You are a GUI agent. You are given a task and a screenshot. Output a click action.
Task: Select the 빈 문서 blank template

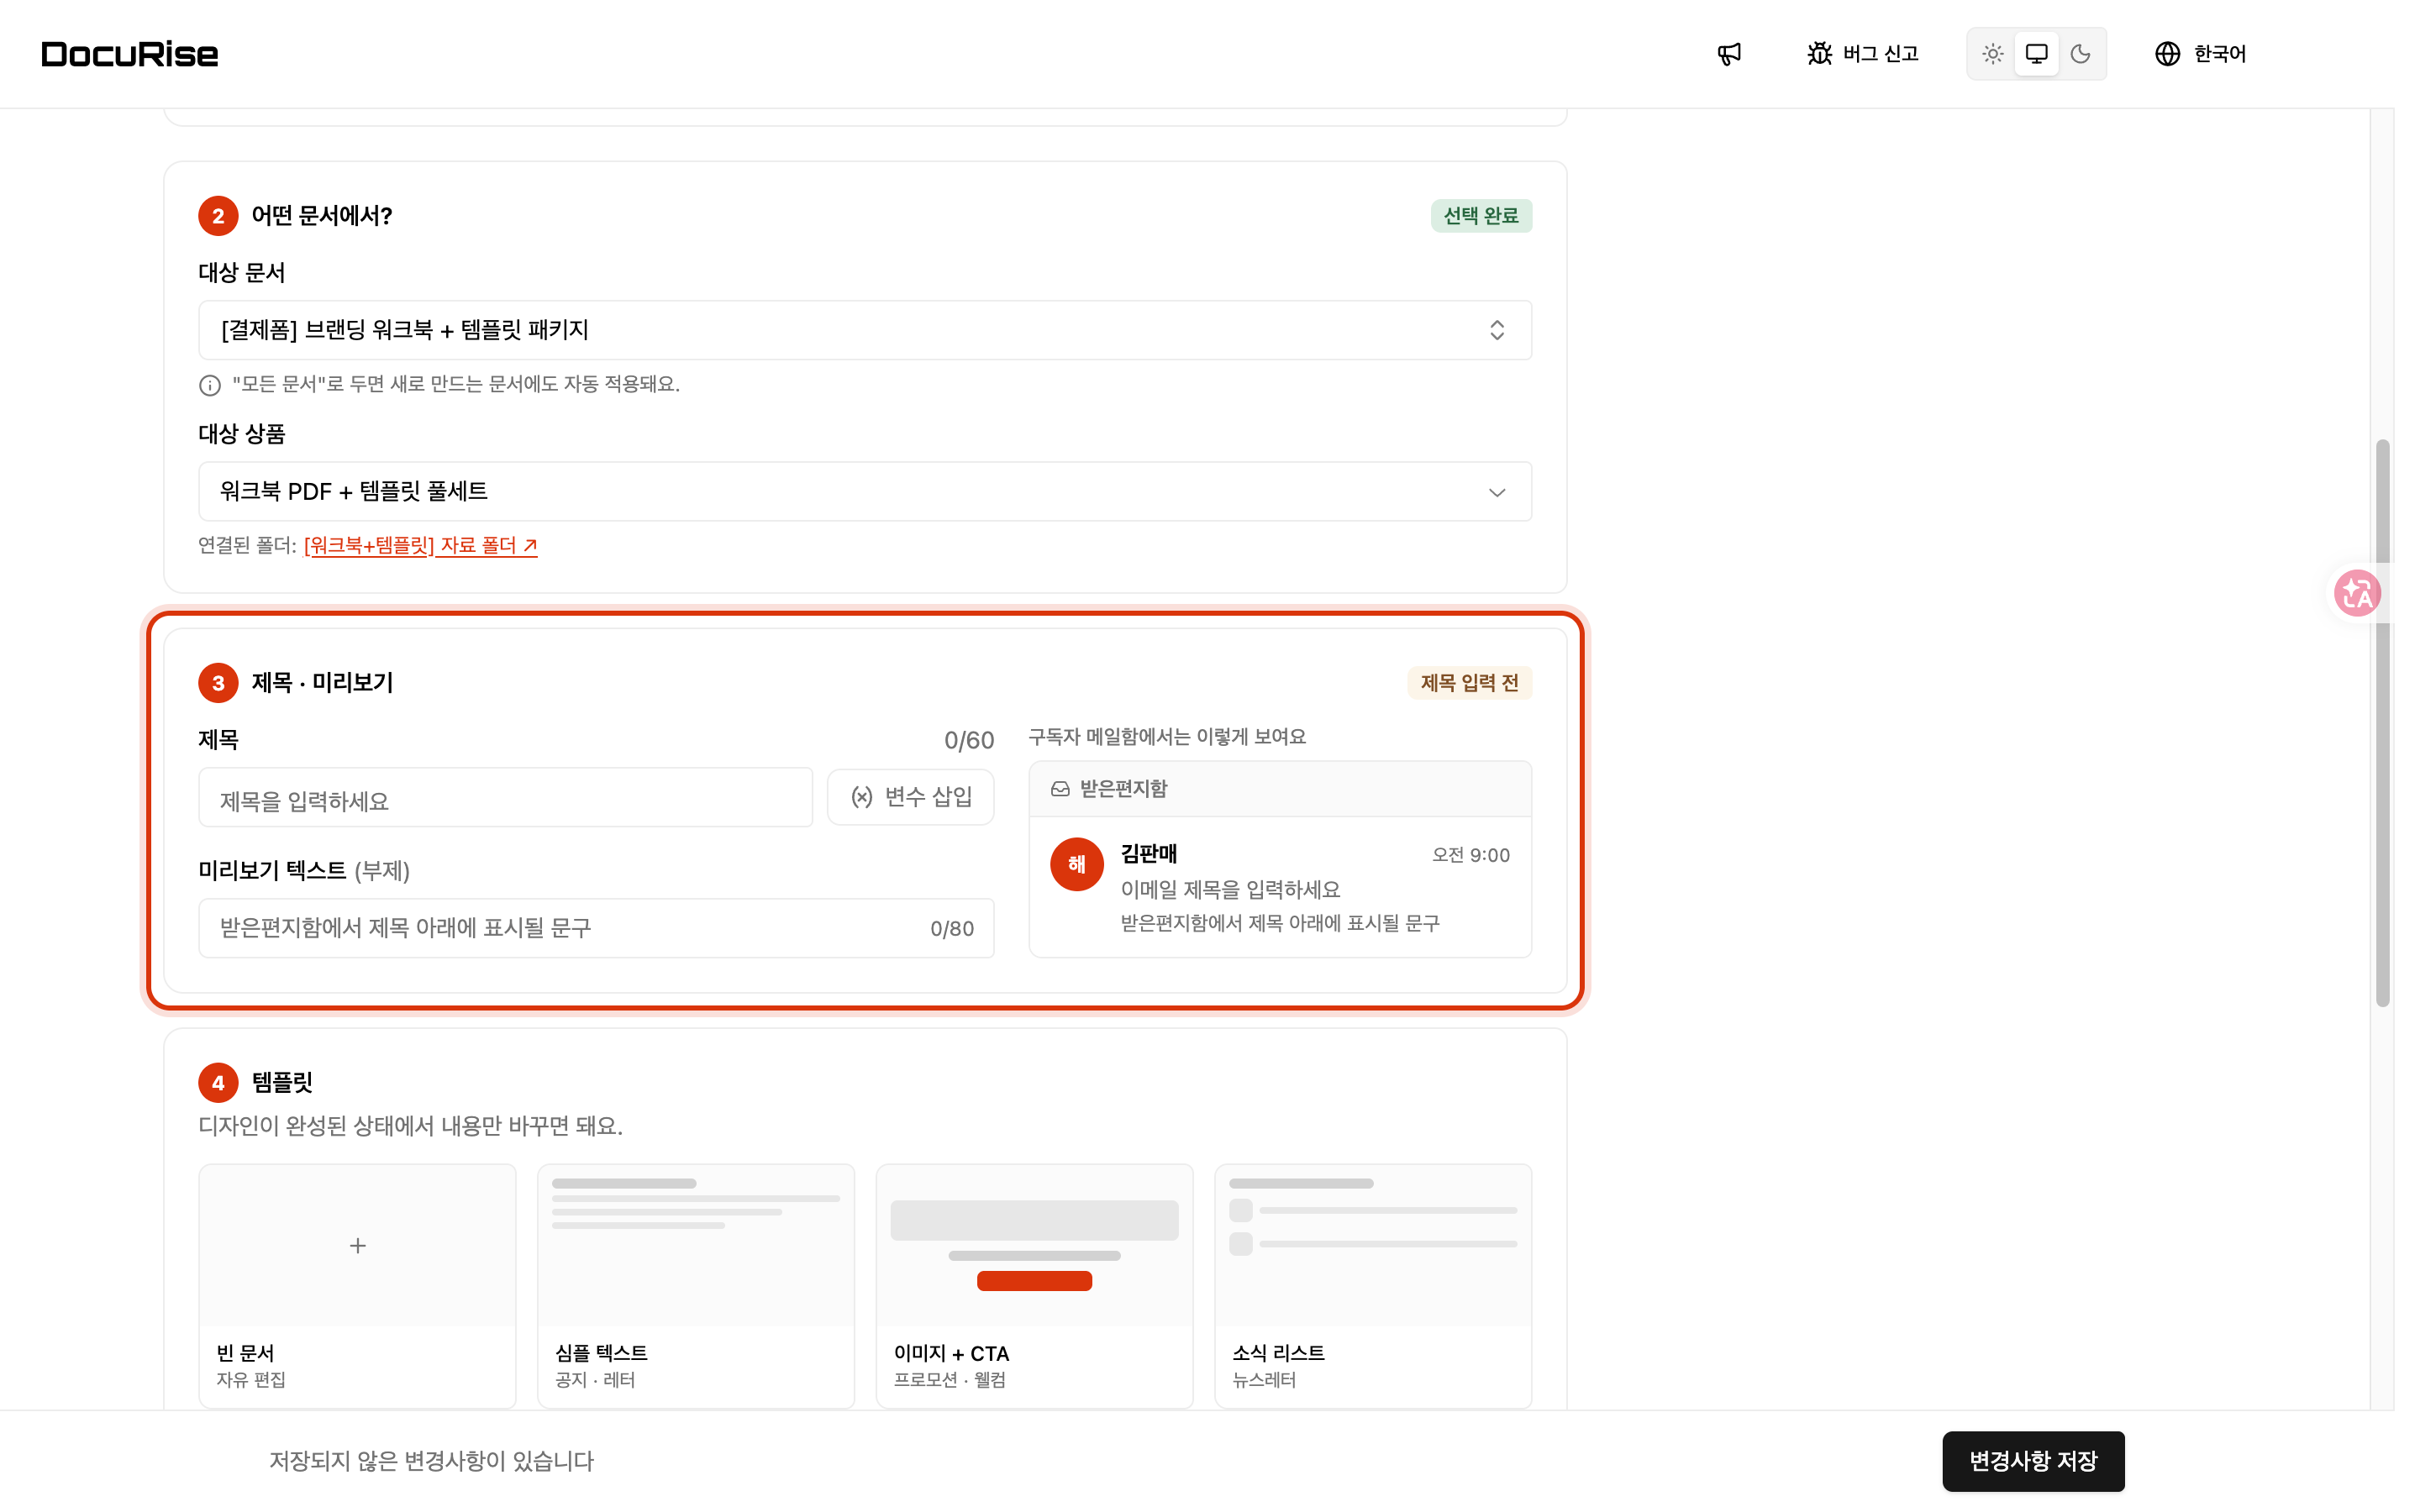pyautogui.click(x=357, y=1286)
